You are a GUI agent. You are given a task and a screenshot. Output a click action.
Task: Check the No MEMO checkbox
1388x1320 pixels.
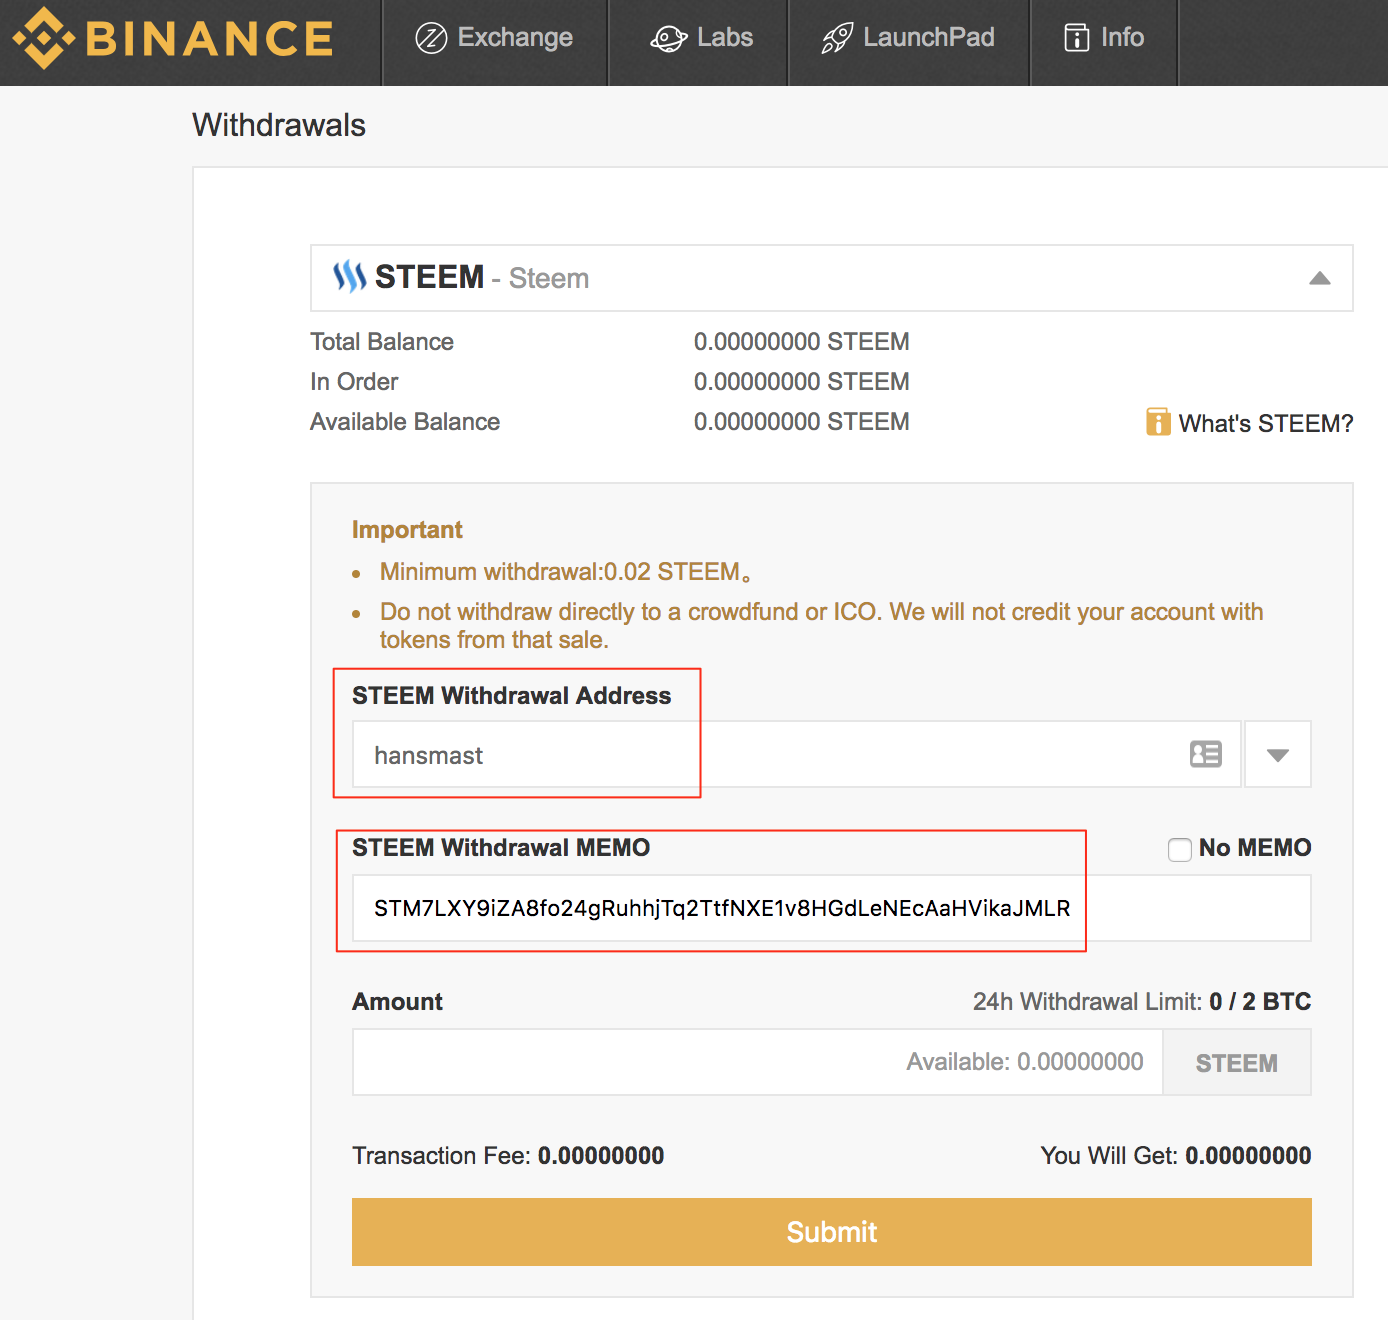(1180, 849)
